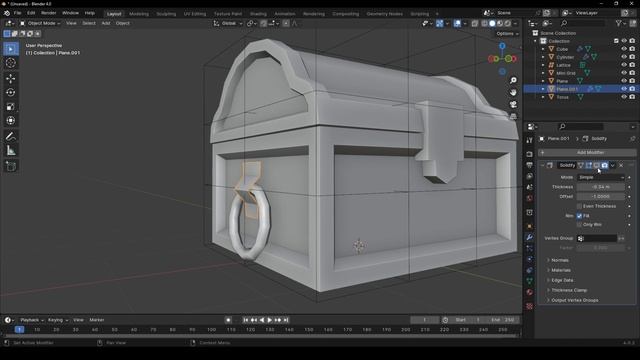Open the Global transform orientation dropdown
The image size is (640, 360).
click(x=228, y=23)
